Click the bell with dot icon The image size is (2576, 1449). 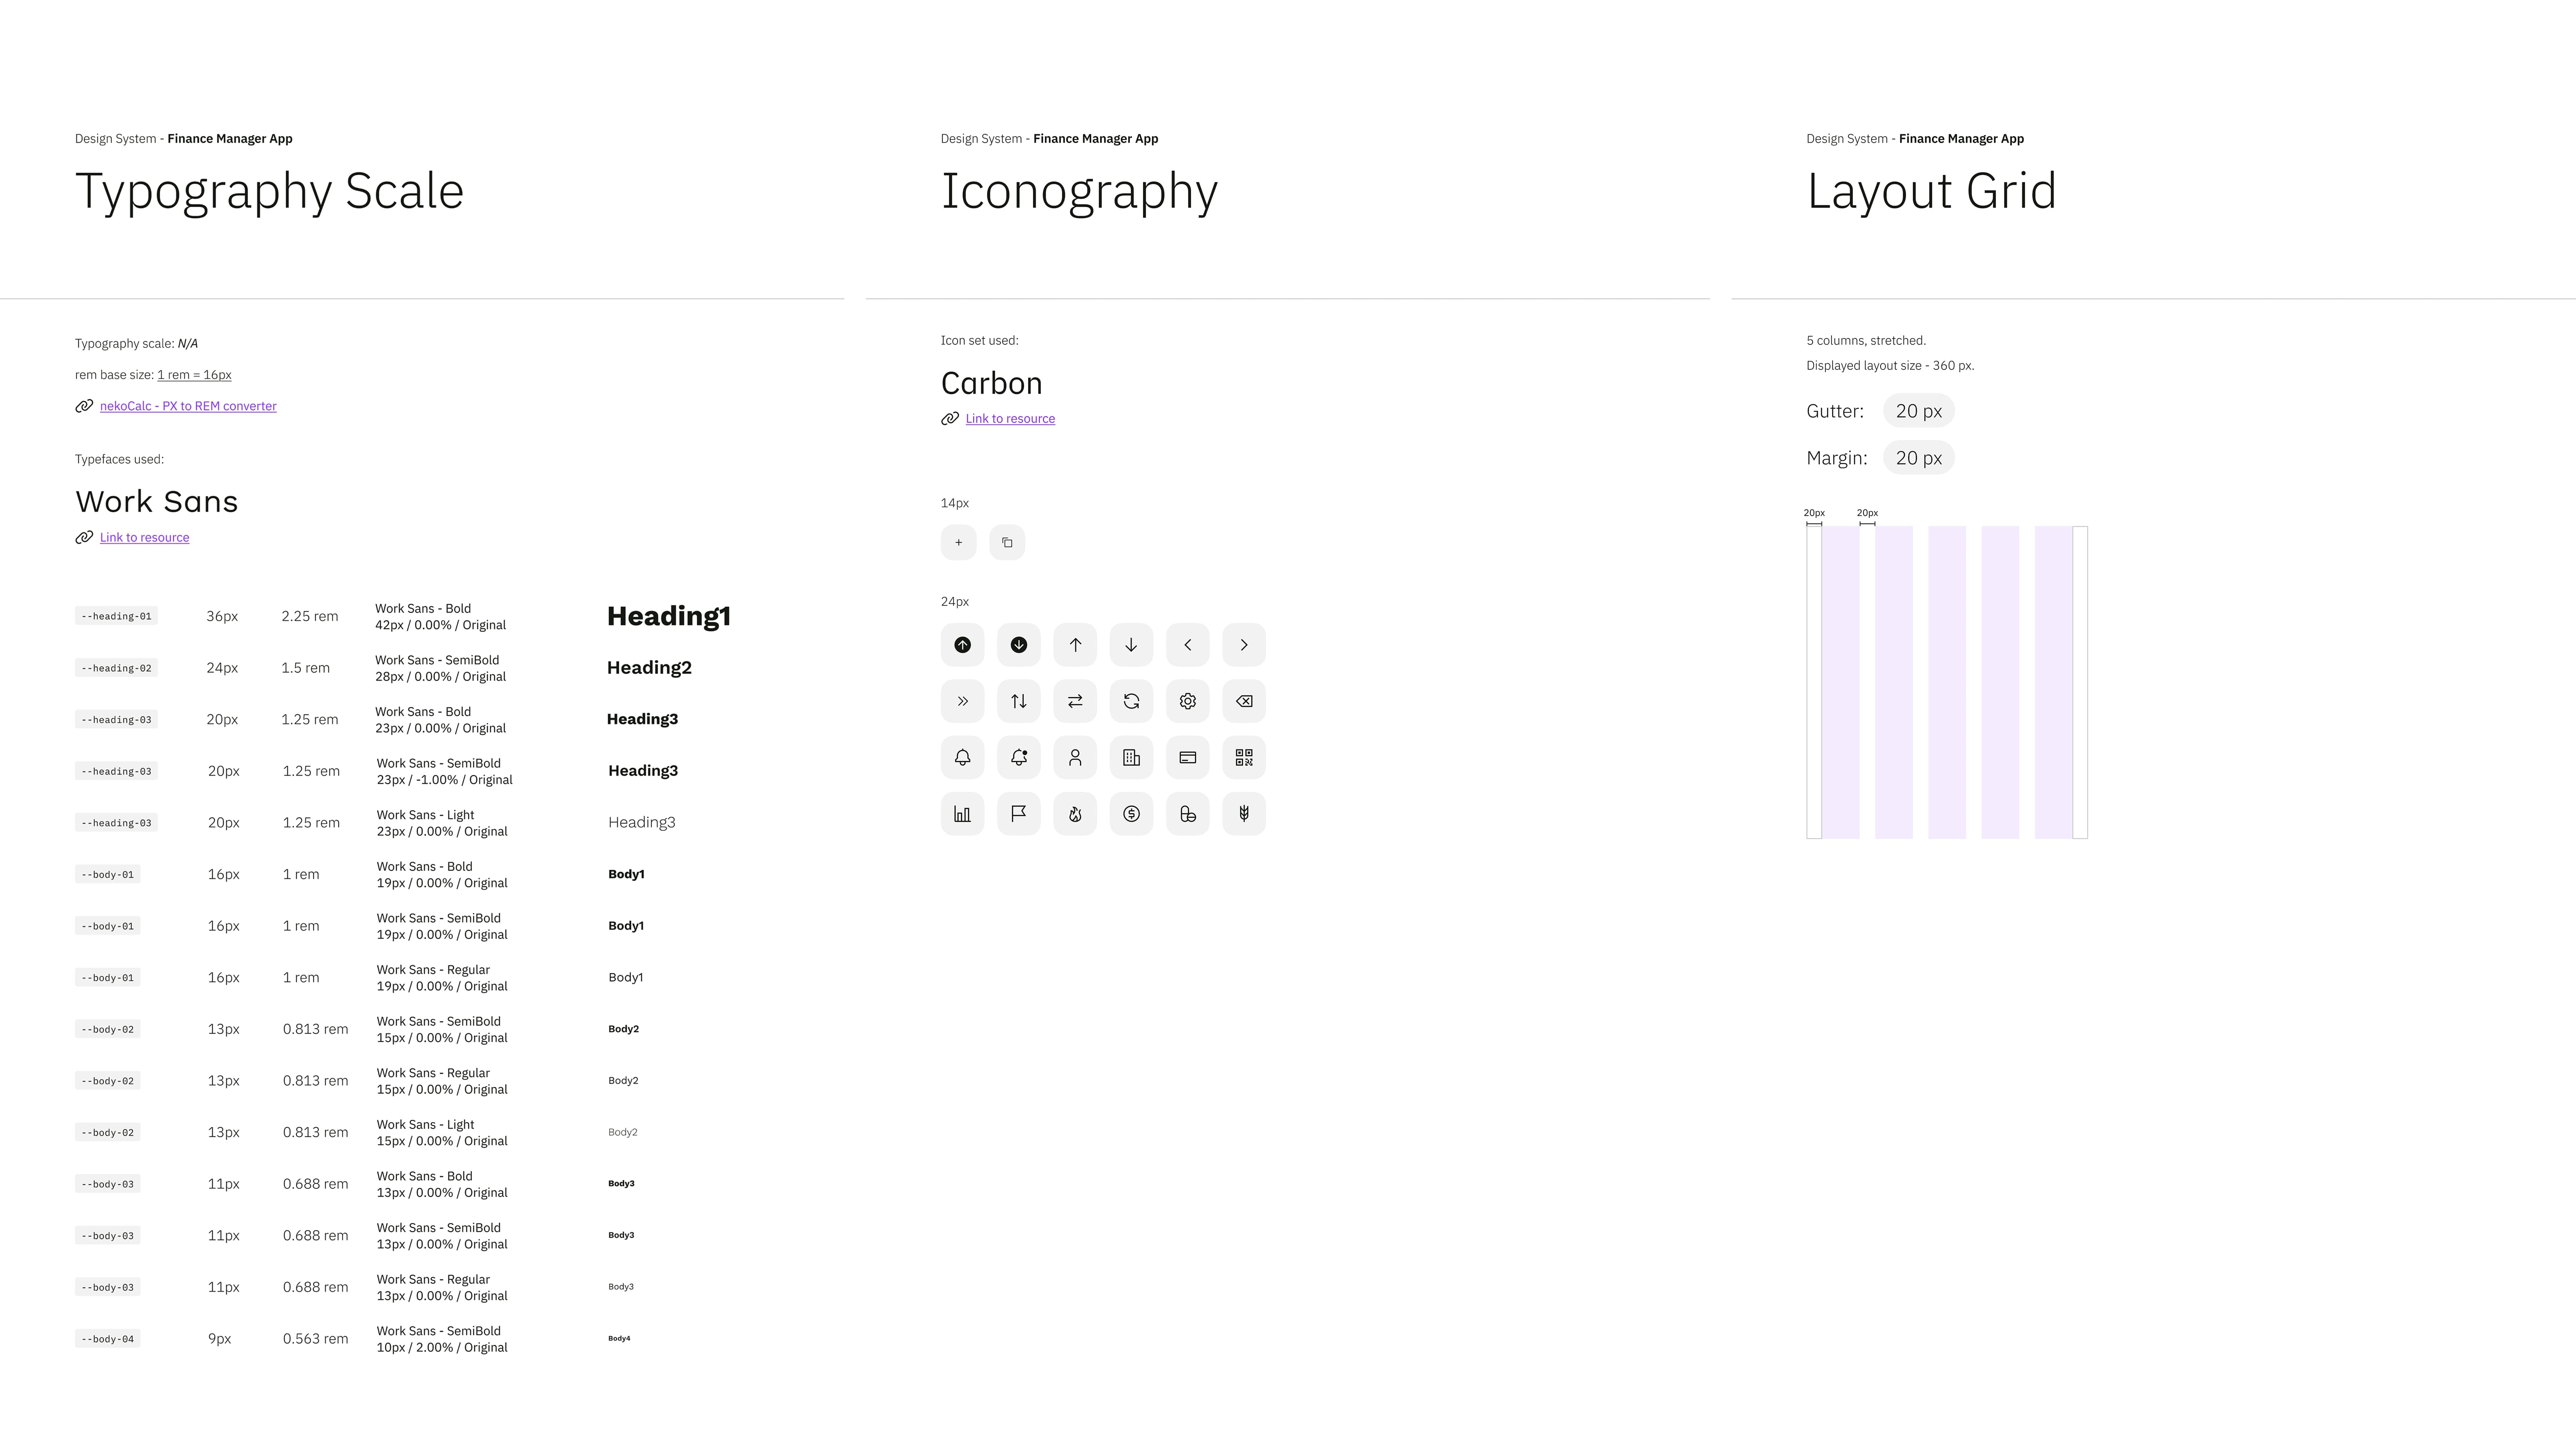1019,758
